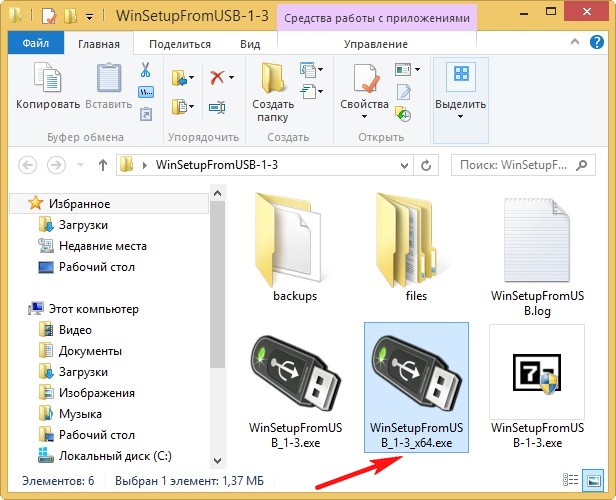The image size is (616, 500).
Task: Click the red X Delete icon
Action: (217, 76)
